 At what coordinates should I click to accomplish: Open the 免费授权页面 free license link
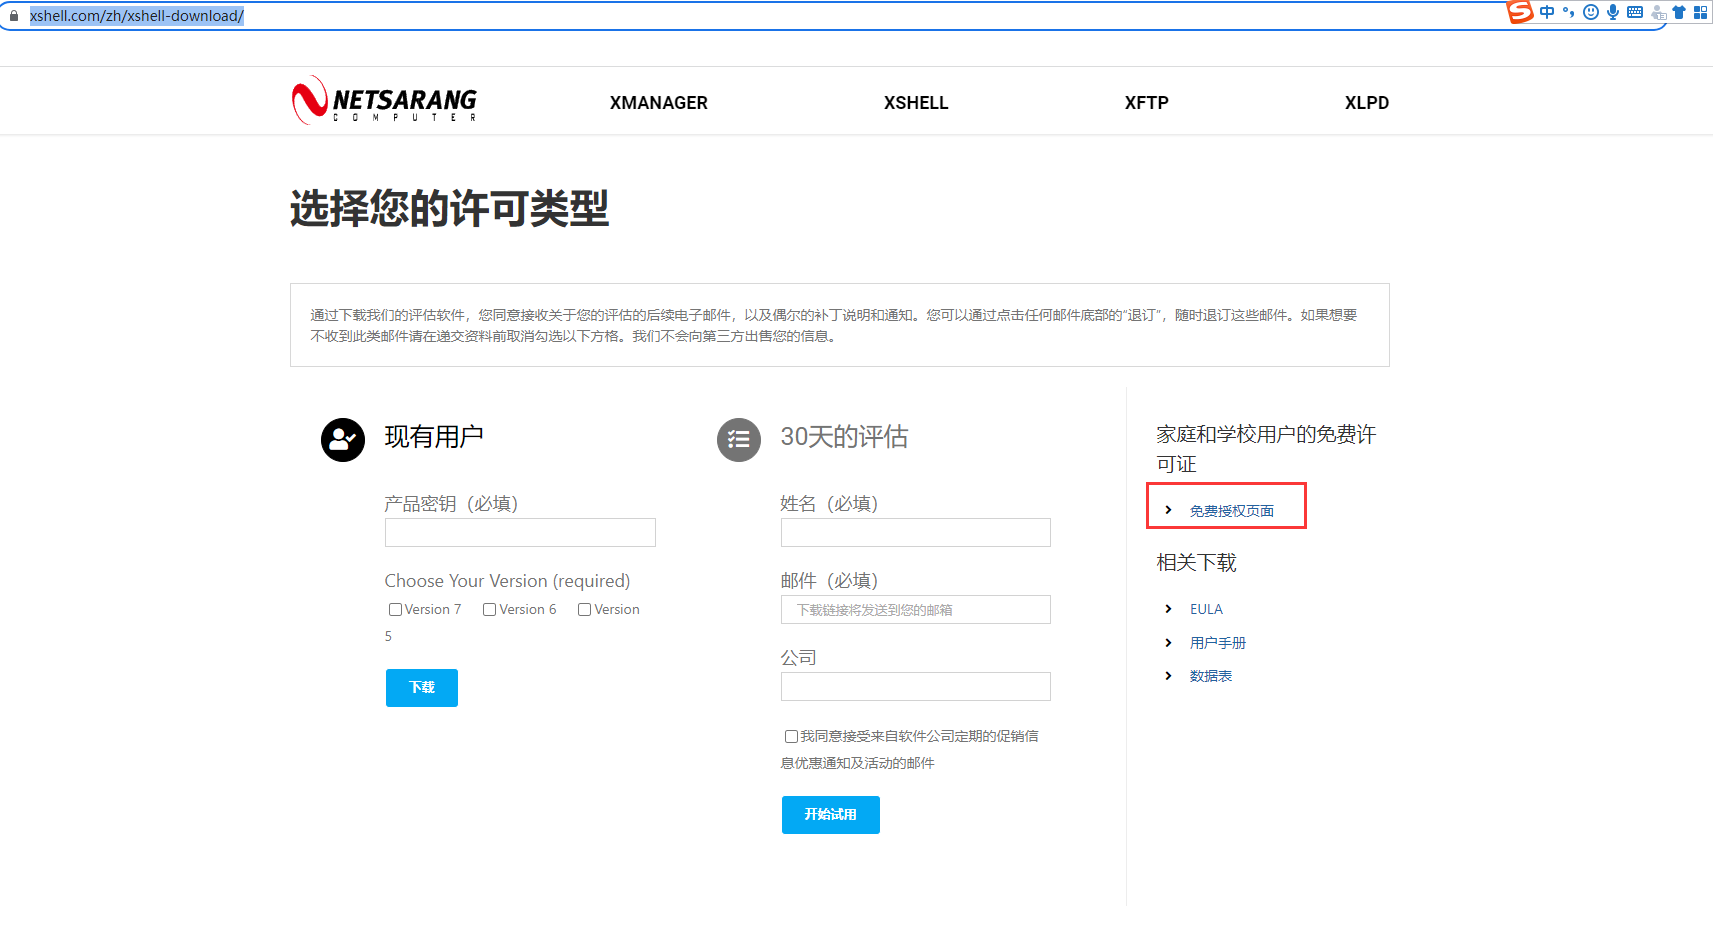[x=1232, y=511]
